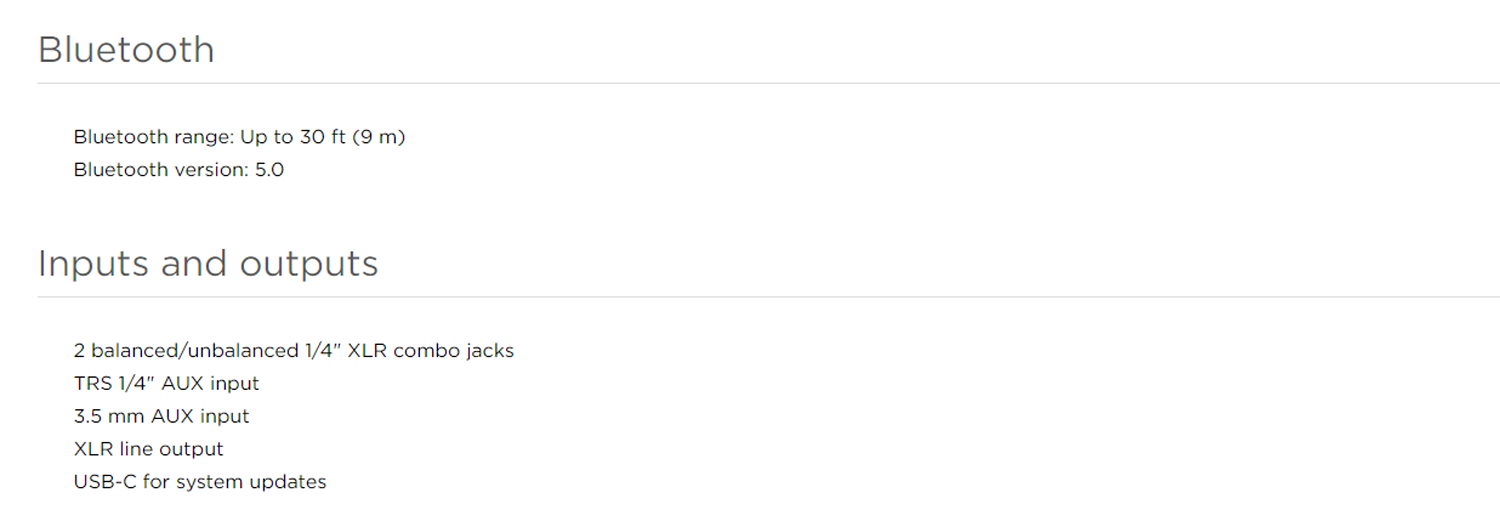Click the "(9 m)" metric range value
The height and width of the screenshot is (521, 1500).
[x=378, y=137]
